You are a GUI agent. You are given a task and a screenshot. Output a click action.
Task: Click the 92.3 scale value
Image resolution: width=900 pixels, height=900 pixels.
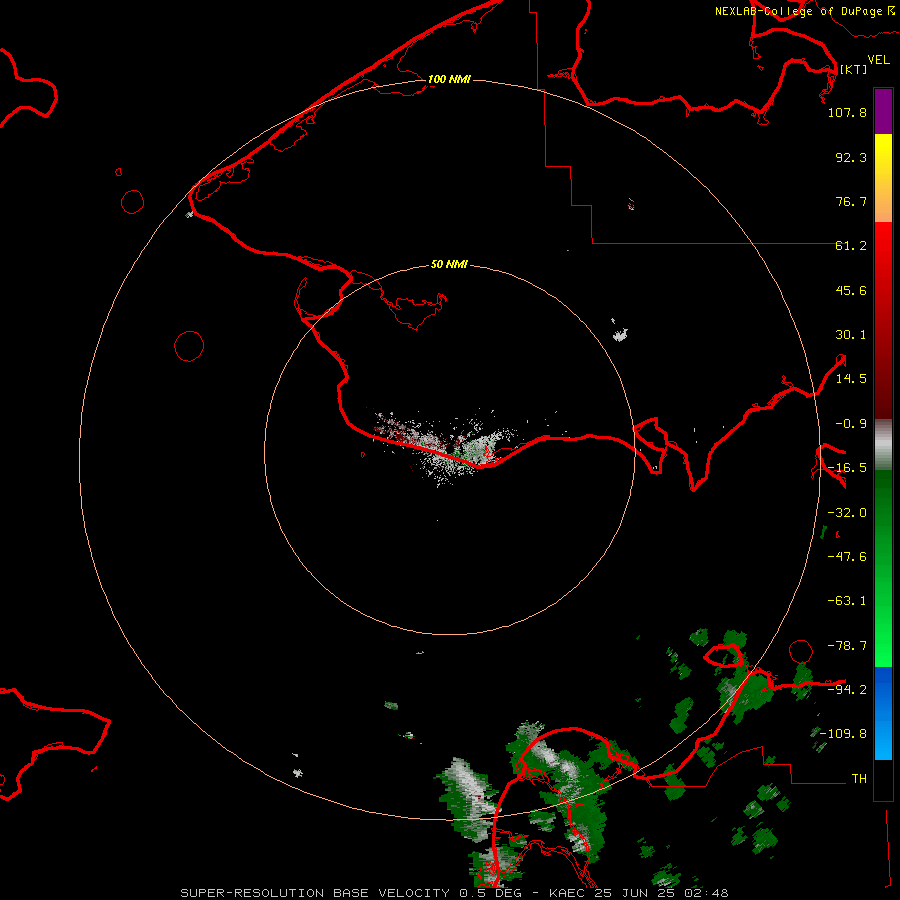851,157
